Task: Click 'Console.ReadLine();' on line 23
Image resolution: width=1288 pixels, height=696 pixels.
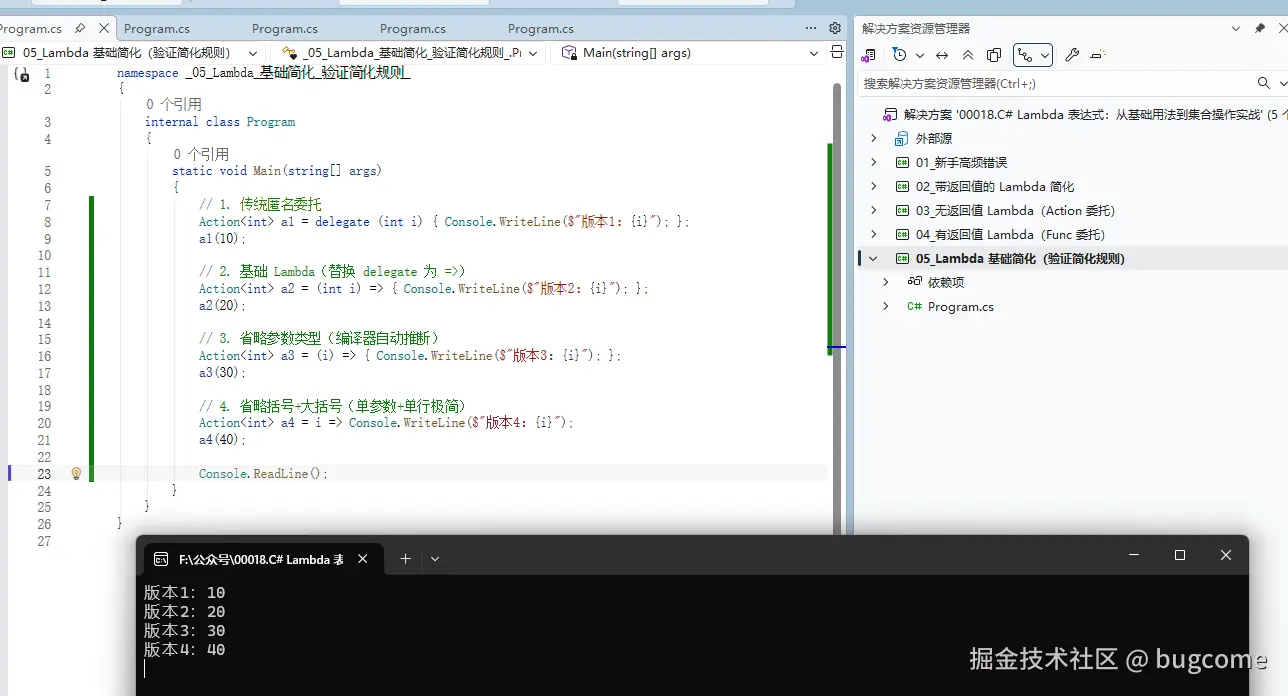Action: [x=263, y=473]
